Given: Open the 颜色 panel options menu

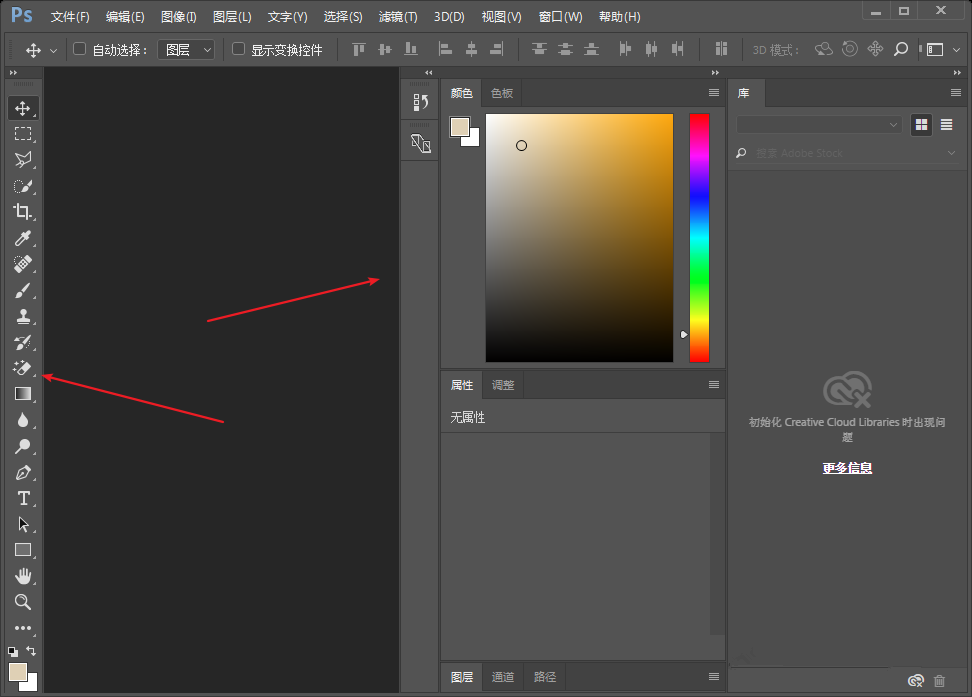Looking at the screenshot, I should click(714, 93).
